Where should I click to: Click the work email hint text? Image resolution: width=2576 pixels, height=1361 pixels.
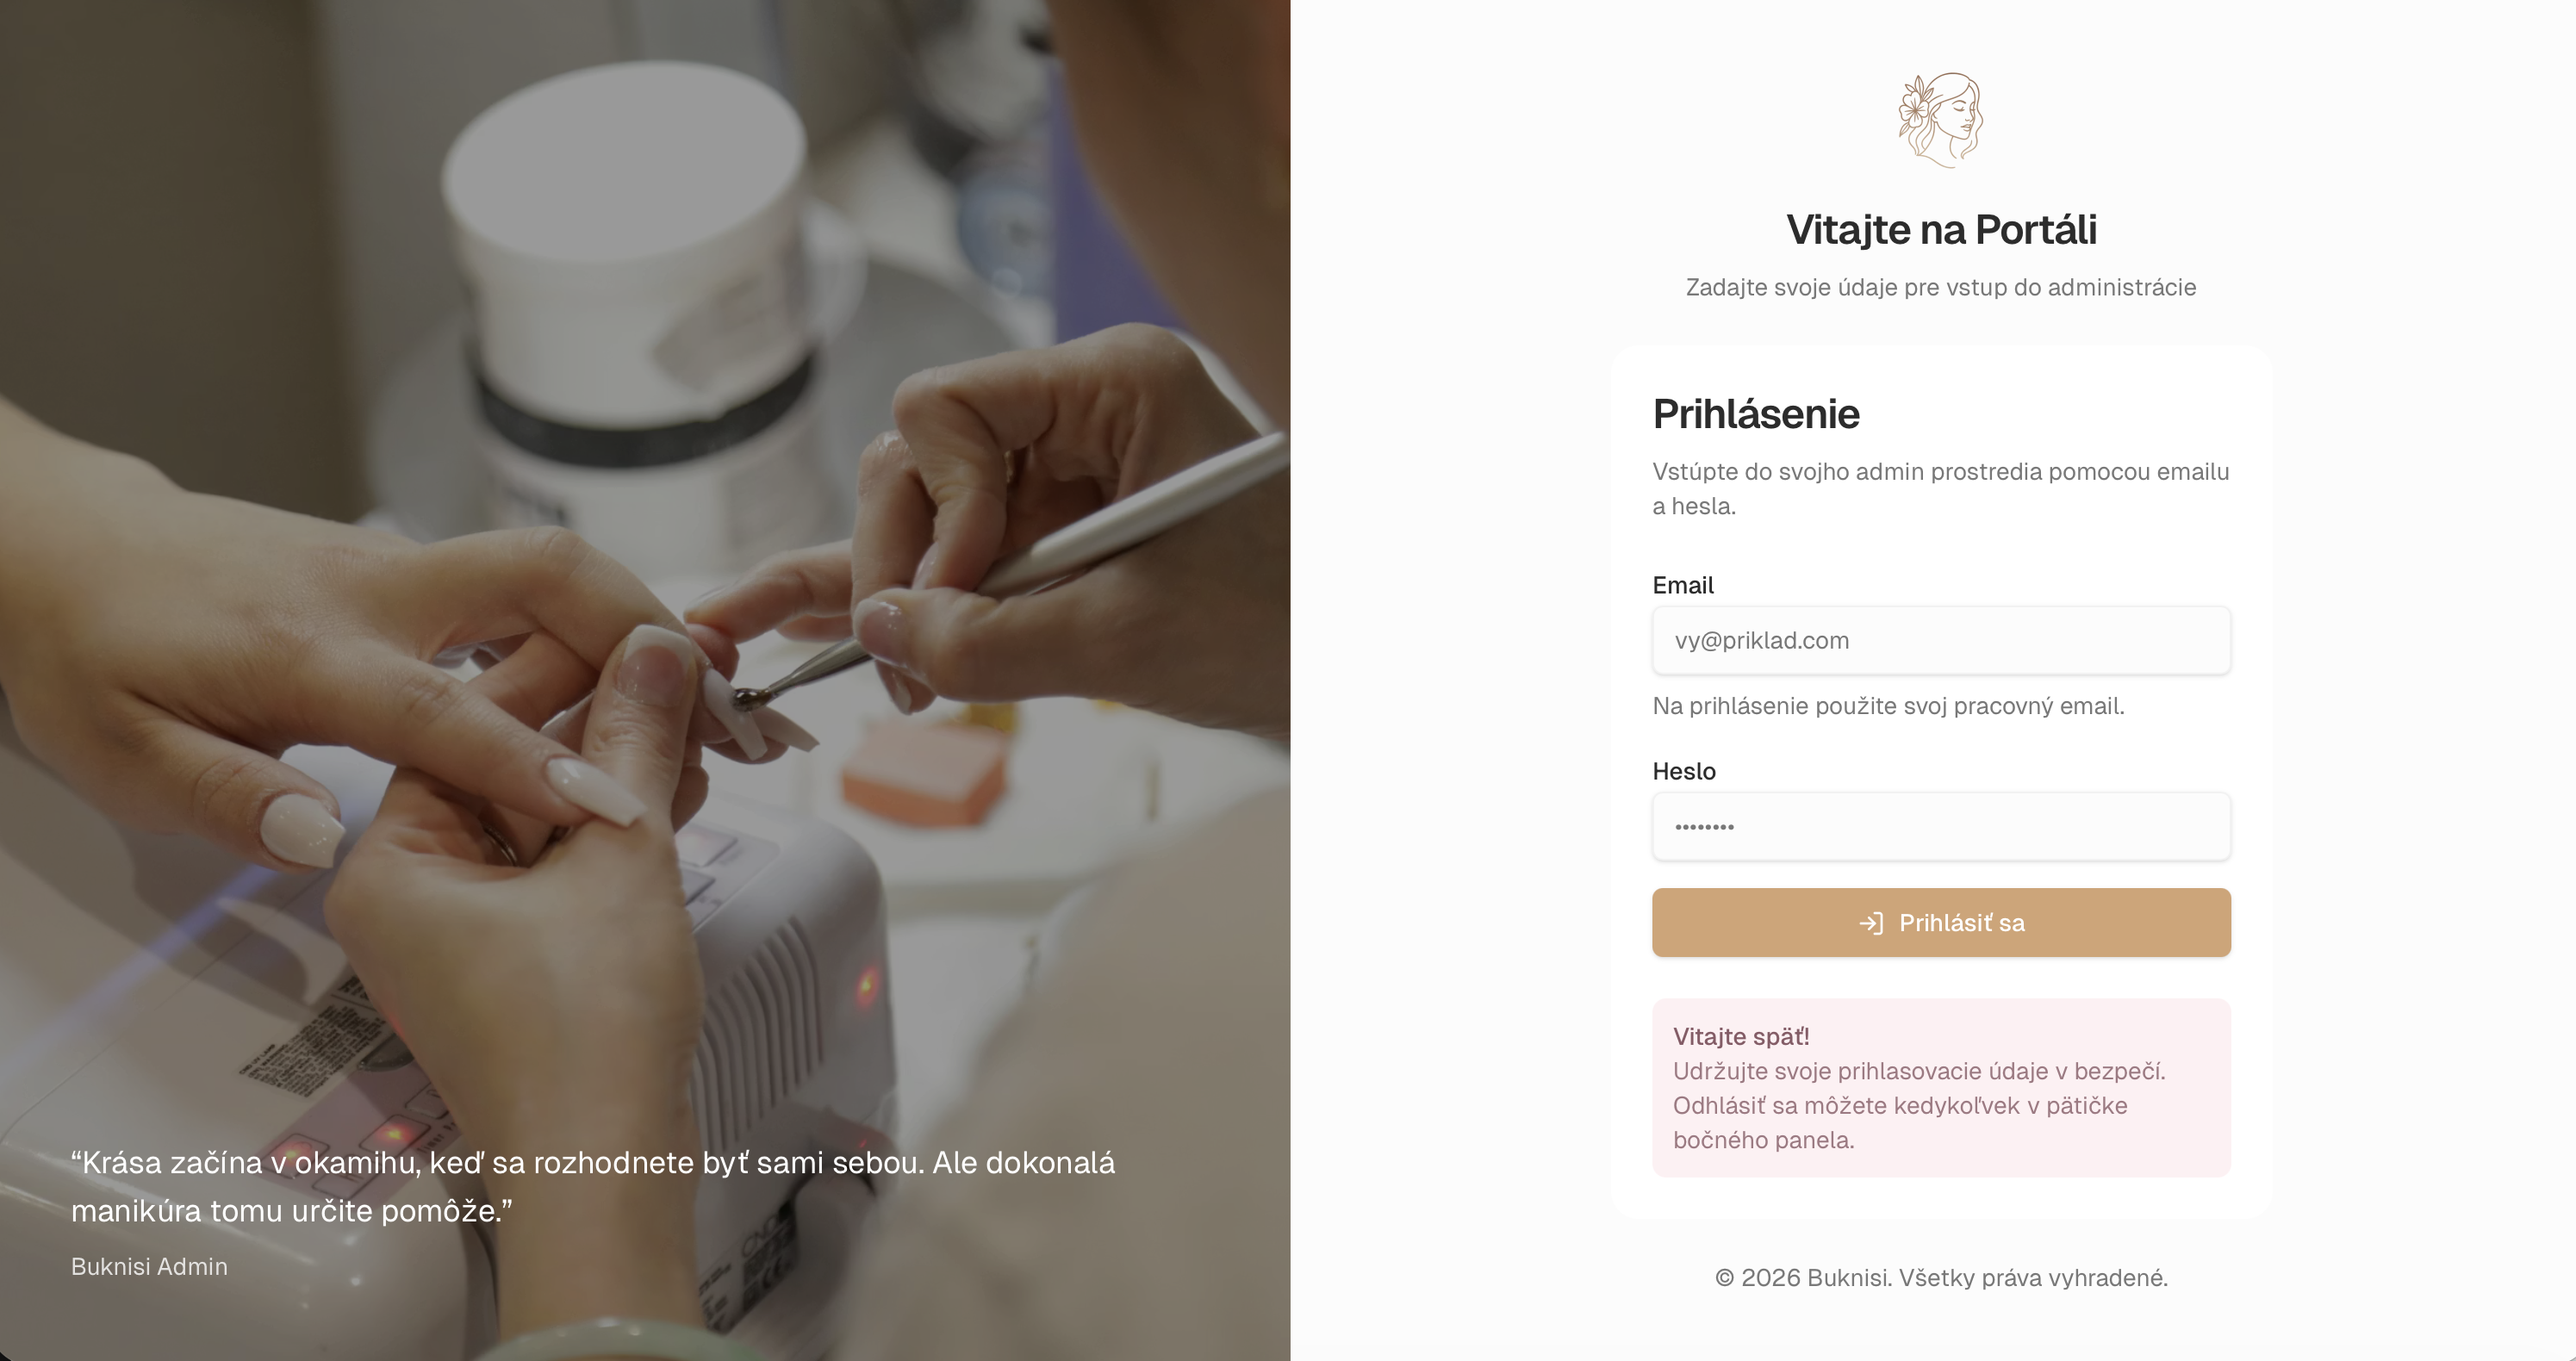1888,706
